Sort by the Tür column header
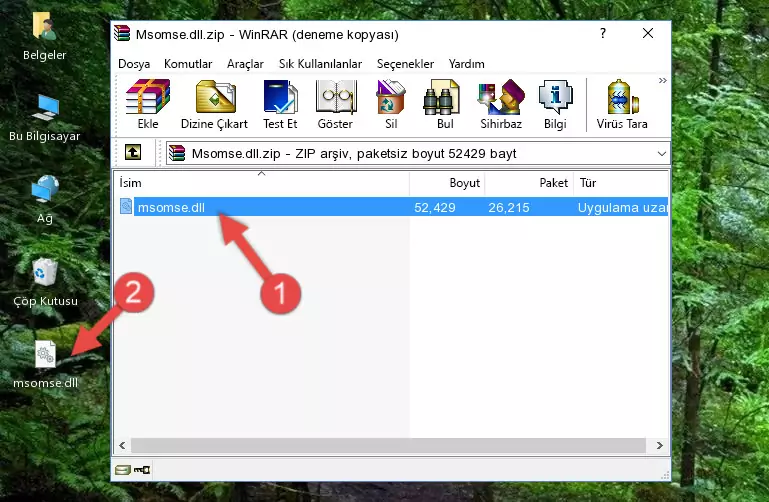 [x=621, y=183]
